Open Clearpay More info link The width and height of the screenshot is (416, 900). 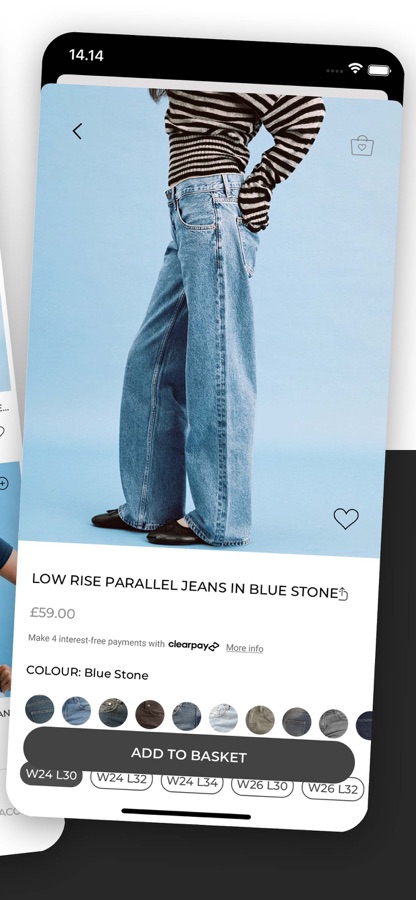[244, 648]
